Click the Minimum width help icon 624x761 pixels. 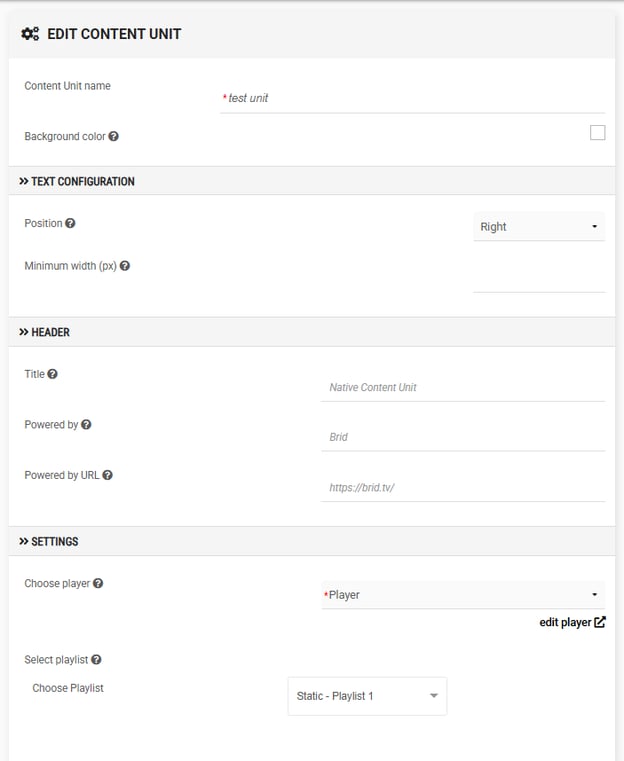pyautogui.click(x=125, y=266)
